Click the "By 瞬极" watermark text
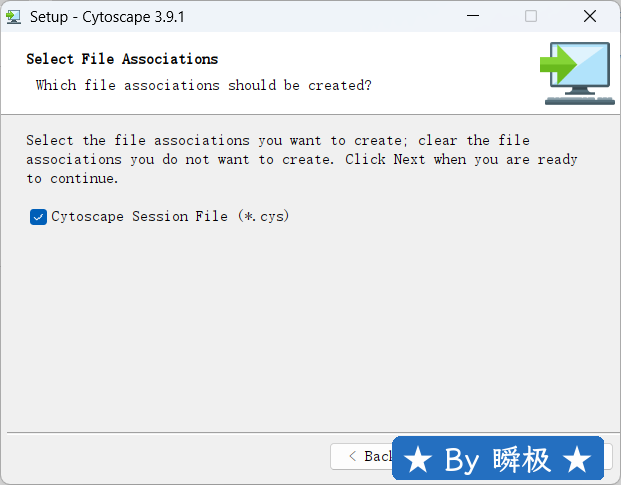The height and width of the screenshot is (485, 621). tap(497, 460)
